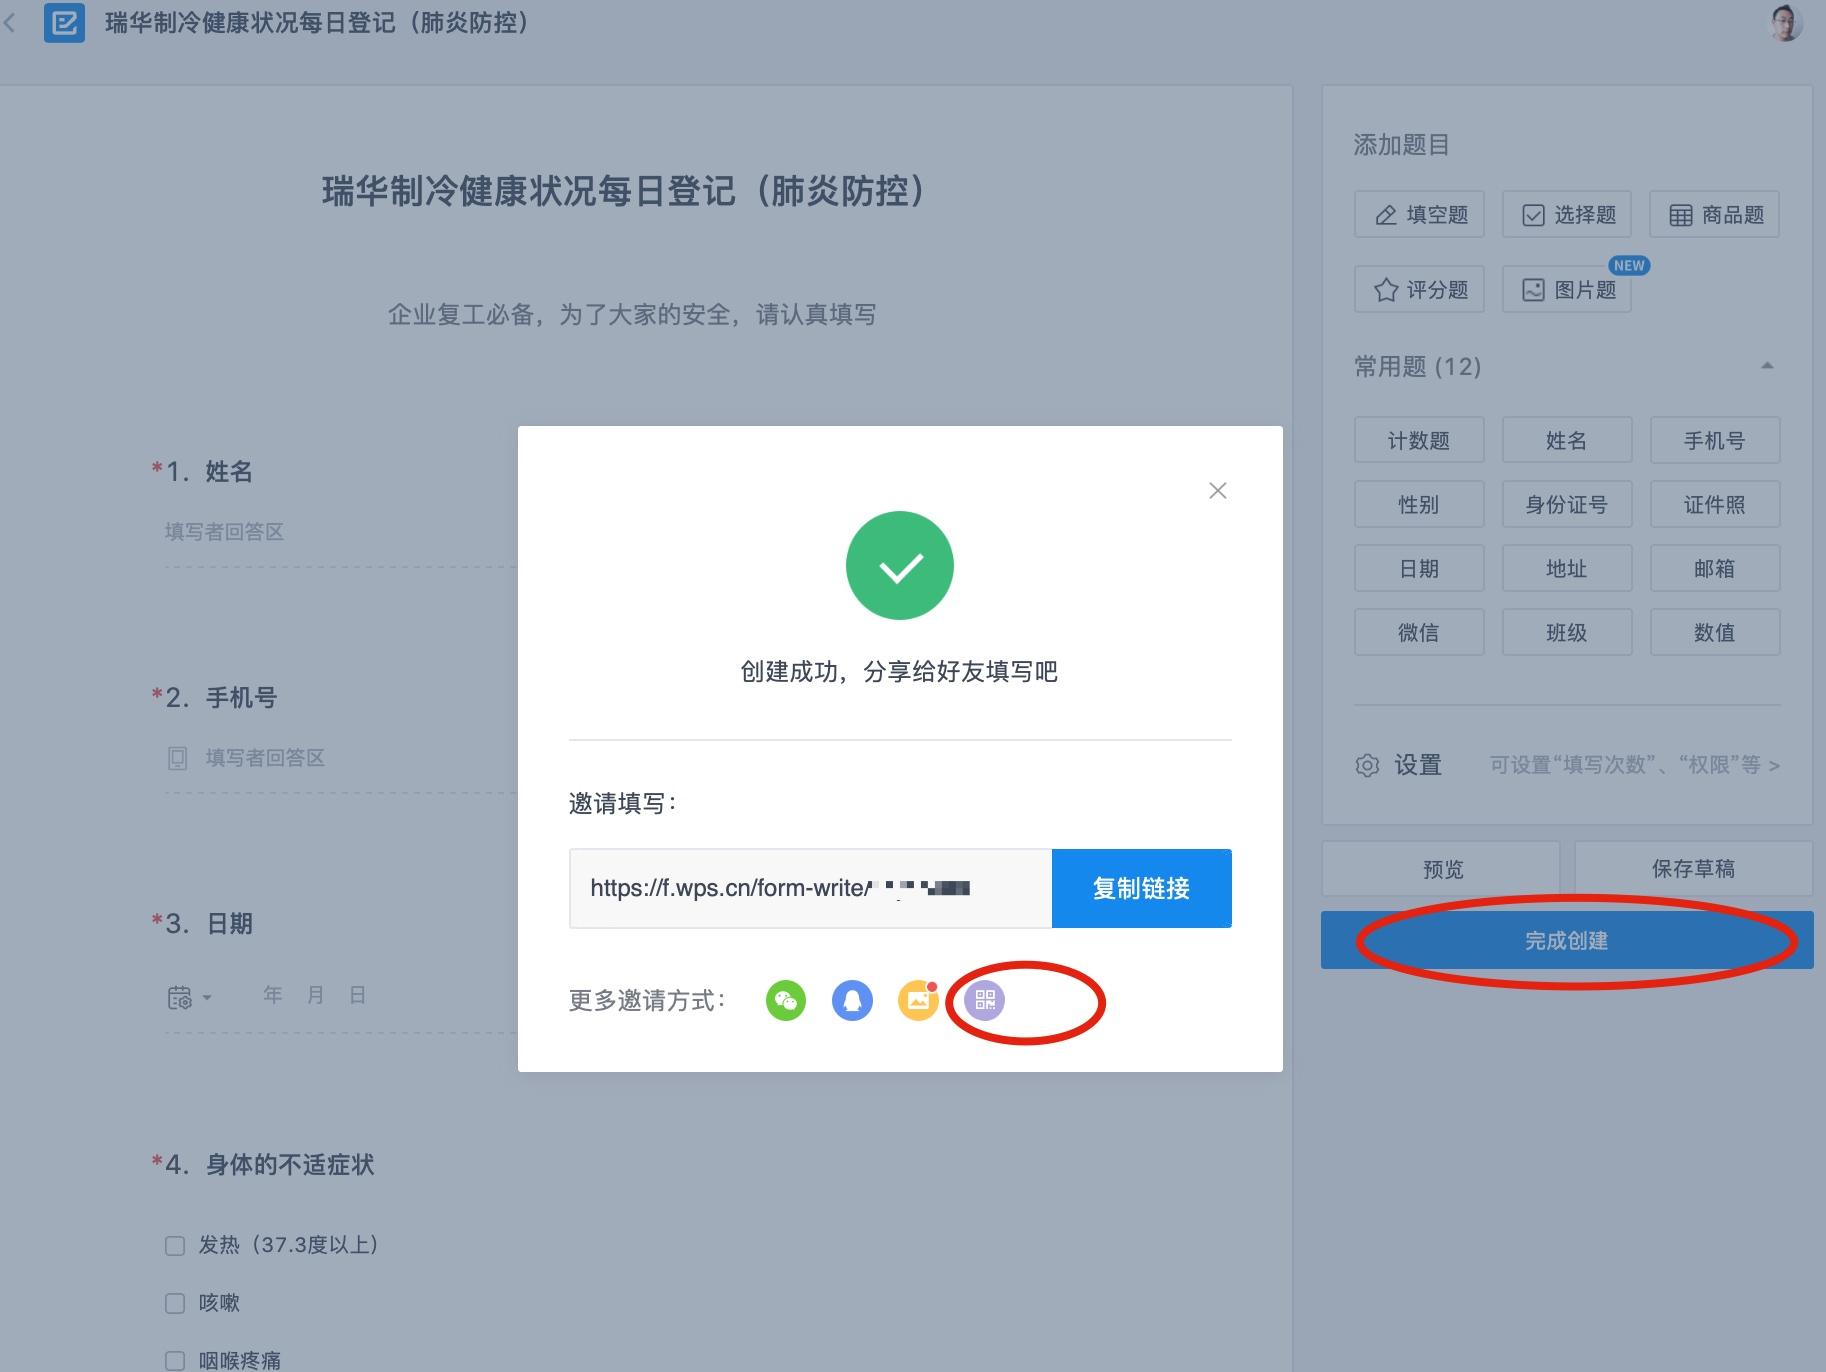Screen dimensions: 1826x1372
Task: Add a 选择题 question
Action: (1567, 215)
